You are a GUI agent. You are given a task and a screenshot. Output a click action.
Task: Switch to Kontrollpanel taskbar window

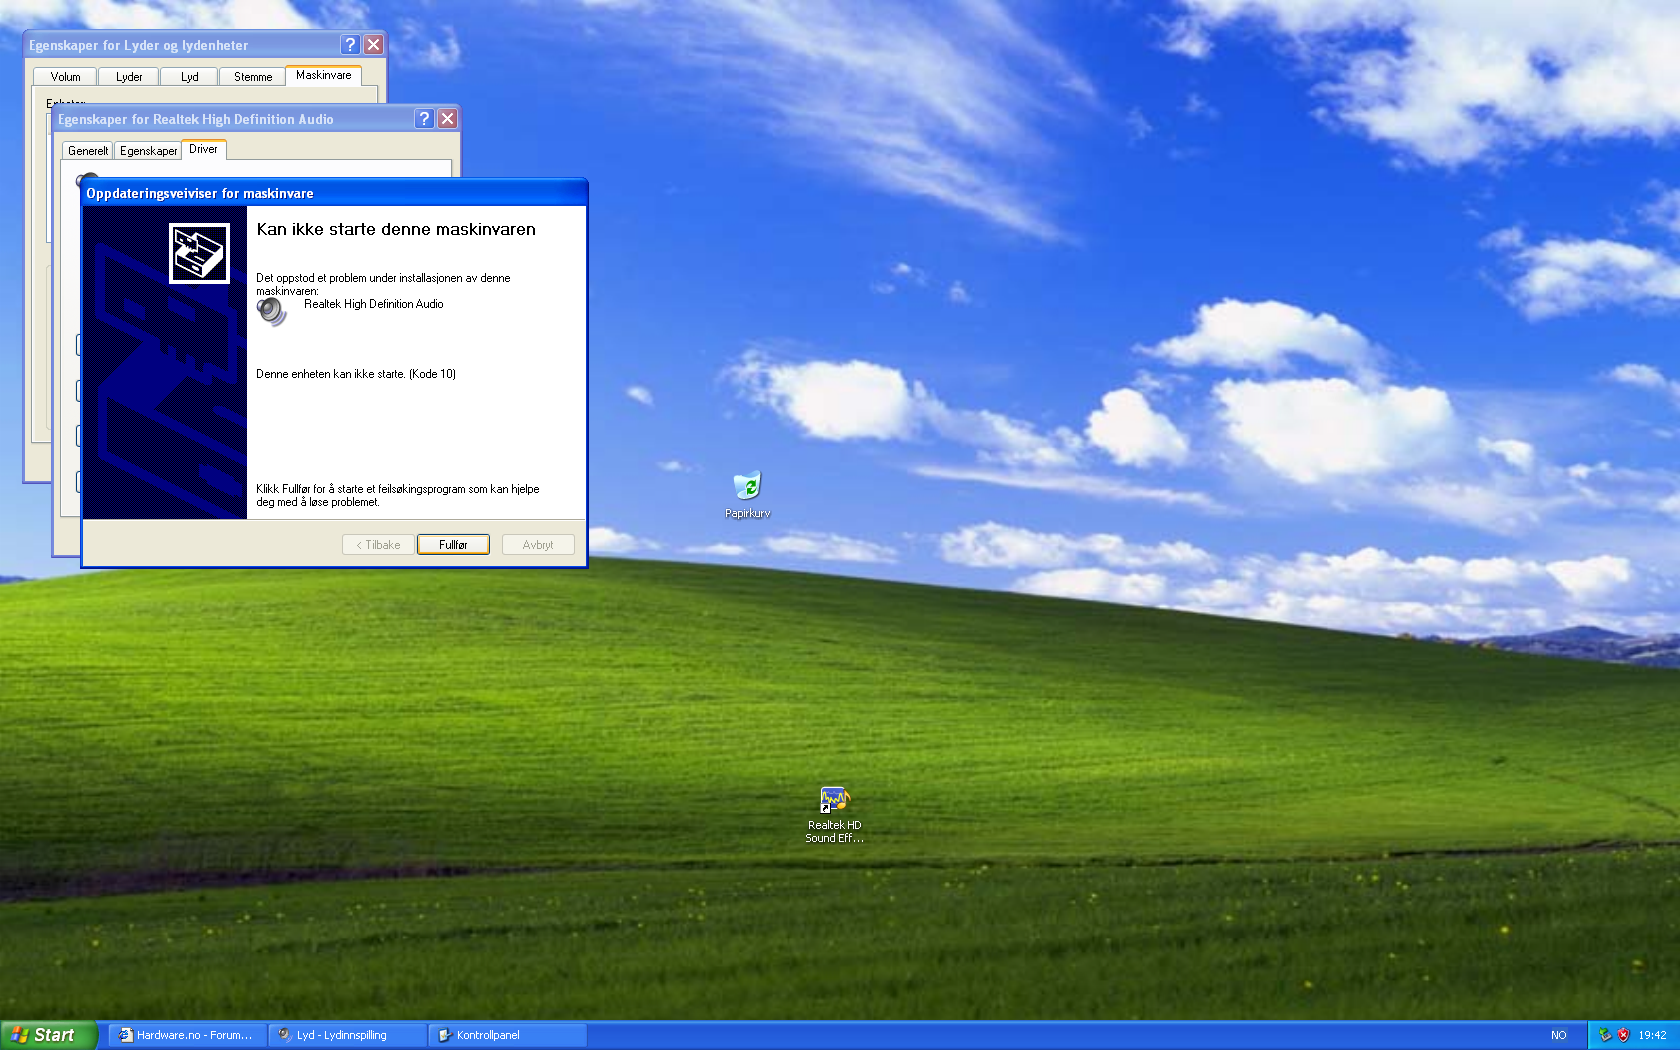pyautogui.click(x=507, y=1035)
